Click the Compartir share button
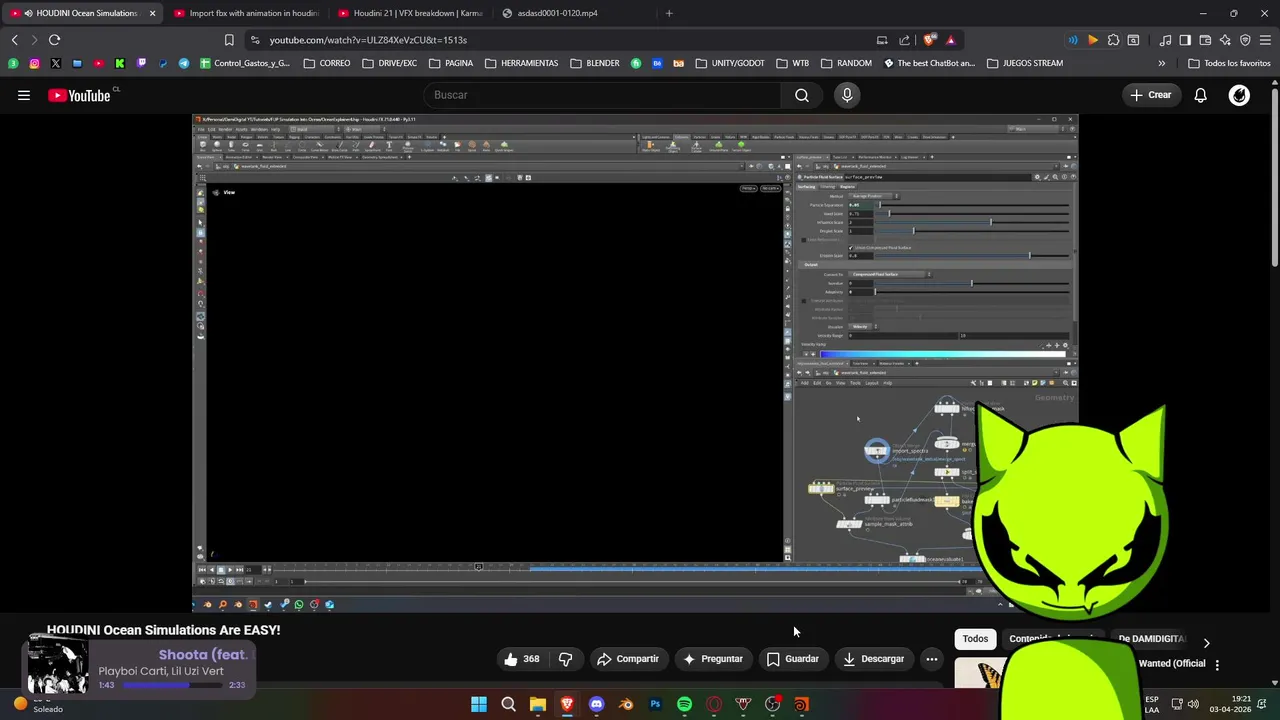The width and height of the screenshot is (1280, 720). click(x=628, y=659)
